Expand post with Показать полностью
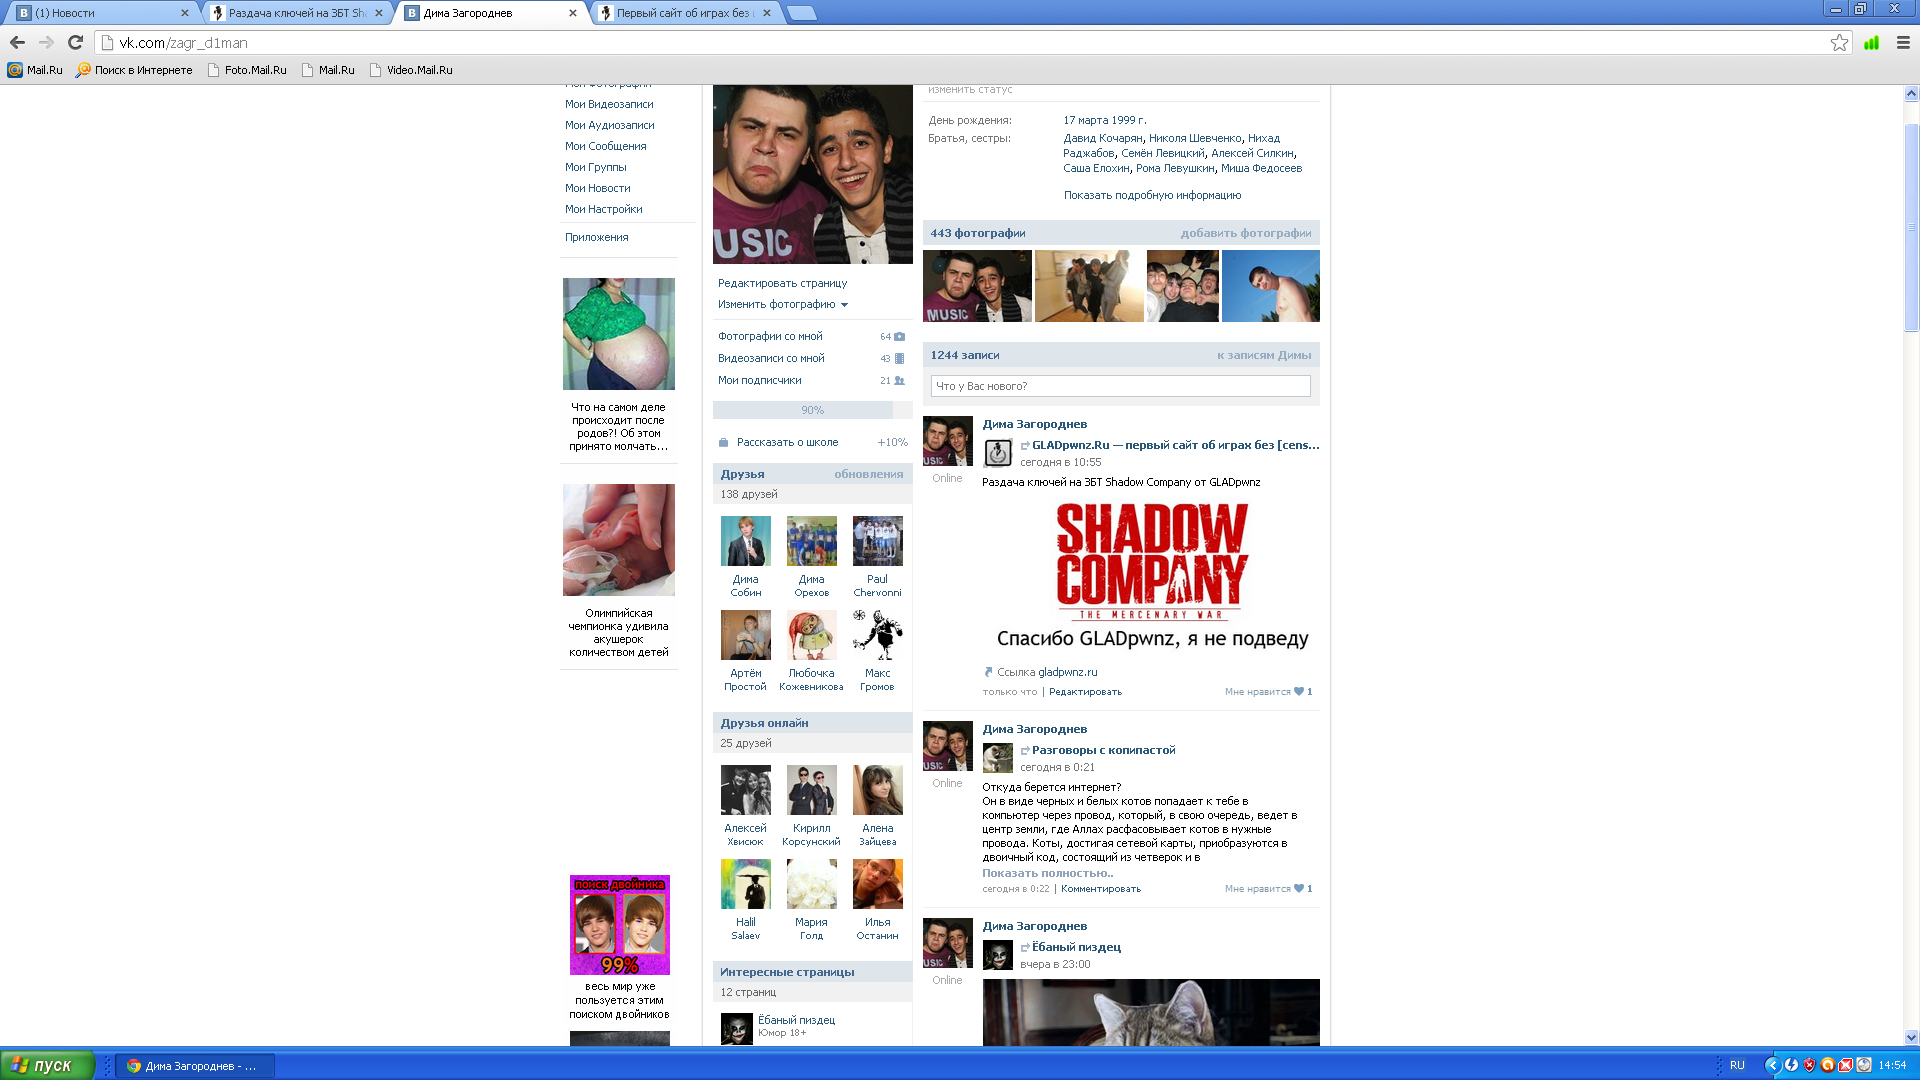Viewport: 1920px width, 1080px height. 1047,873
